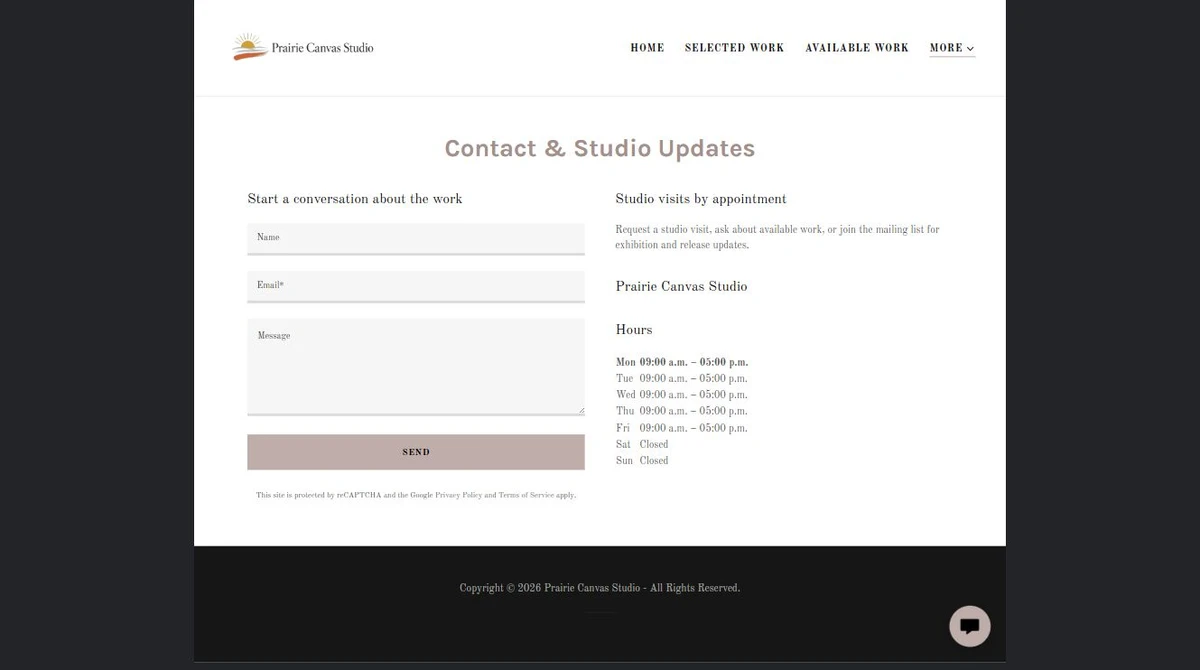This screenshot has height=670, width=1200.
Task: Click the 'Hours' heading
Action: coord(634,330)
